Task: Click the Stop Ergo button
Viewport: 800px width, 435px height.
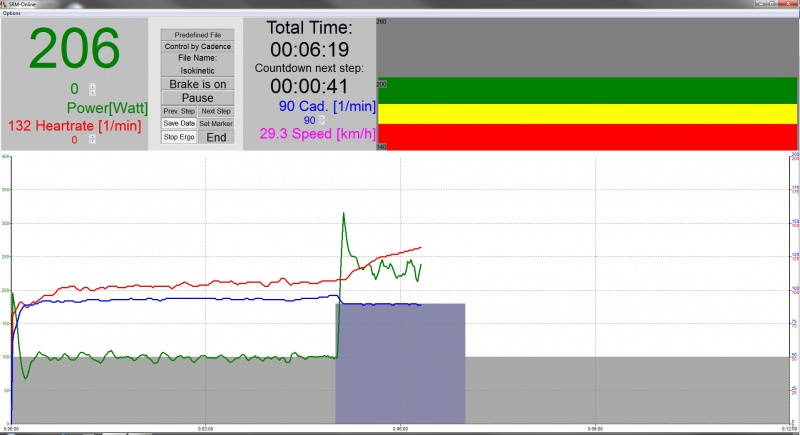Action: 179,137
